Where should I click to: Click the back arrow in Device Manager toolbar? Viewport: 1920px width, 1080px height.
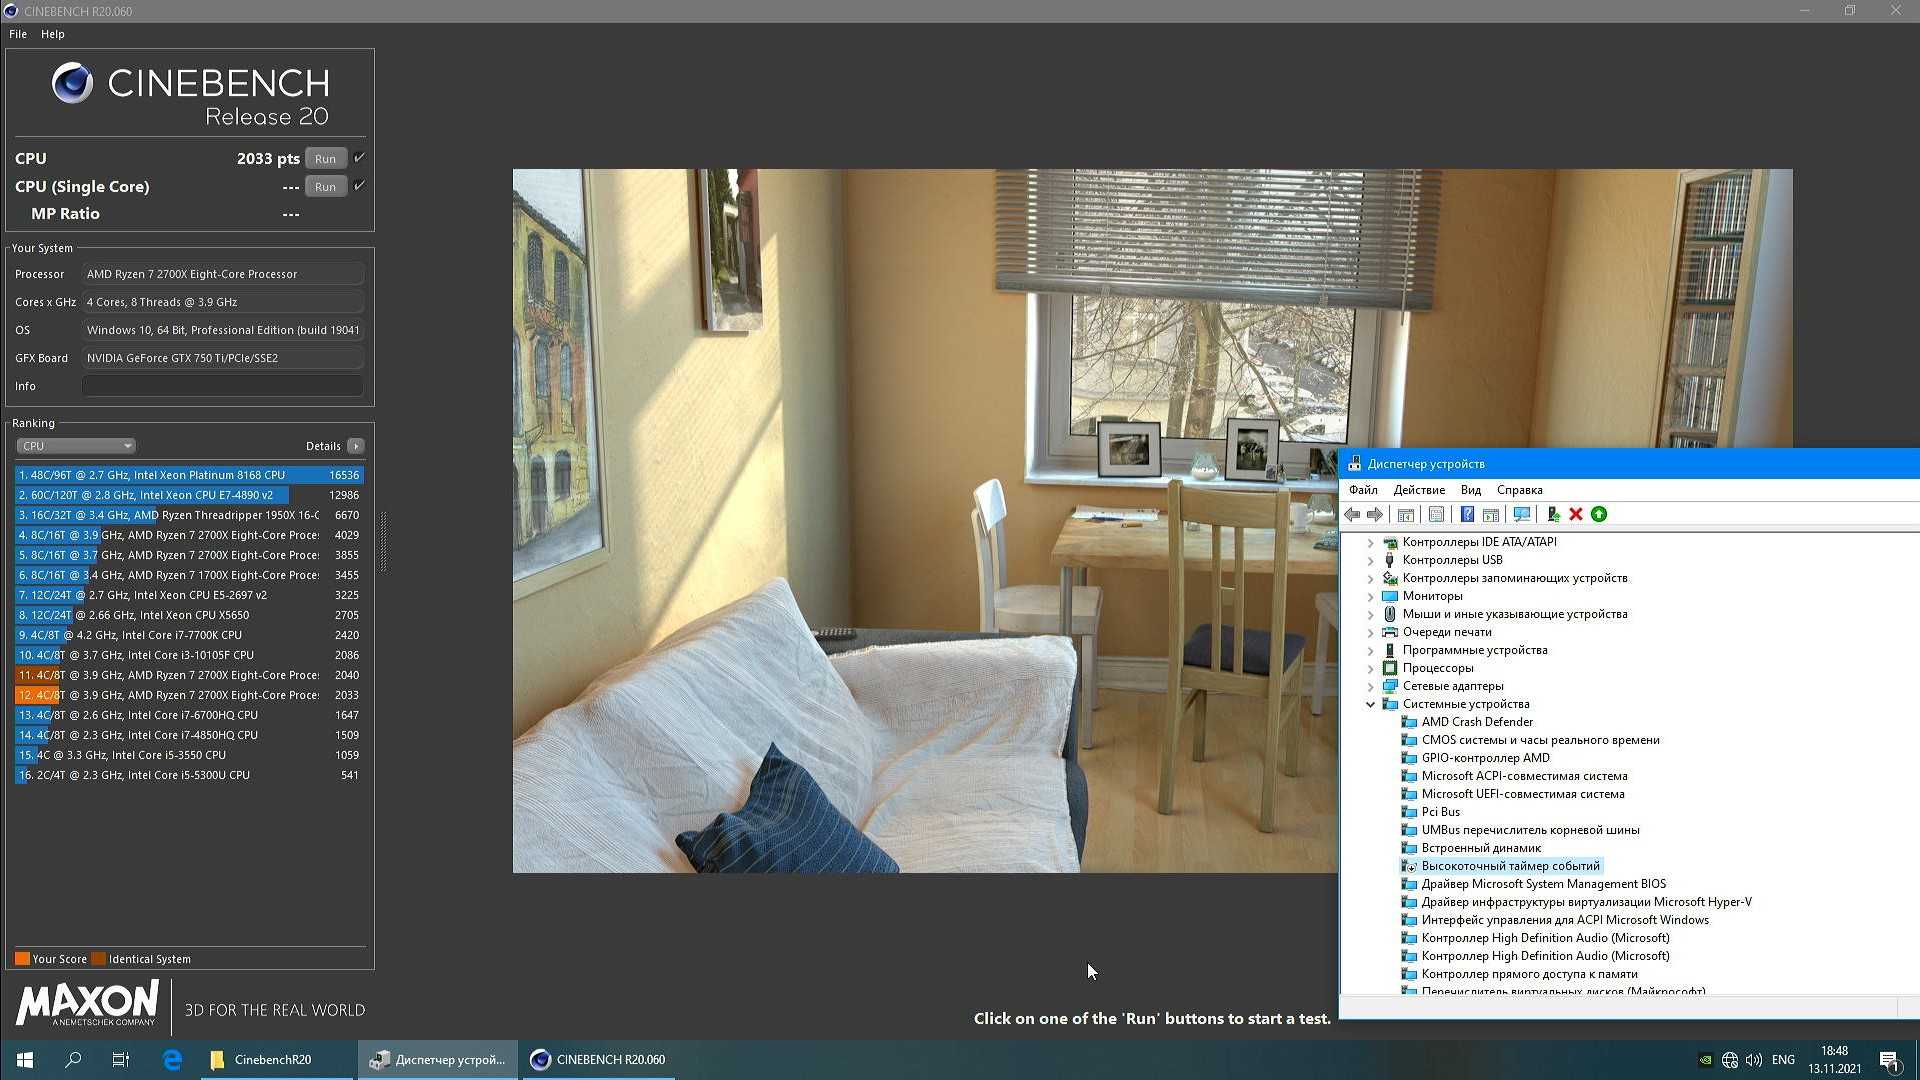[1352, 514]
